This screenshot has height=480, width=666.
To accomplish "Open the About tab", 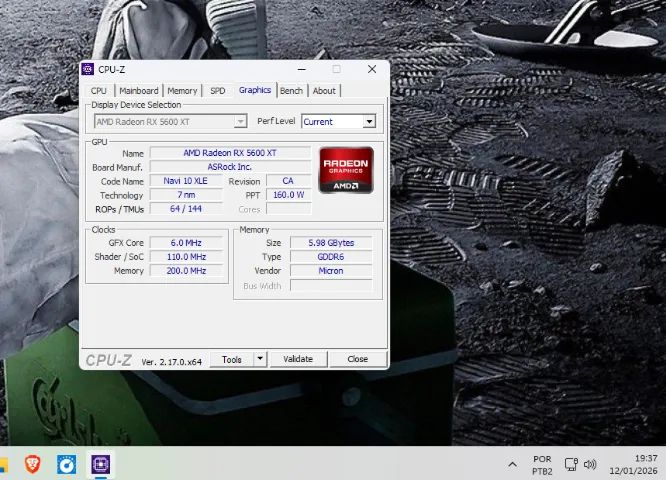I will click(324, 91).
